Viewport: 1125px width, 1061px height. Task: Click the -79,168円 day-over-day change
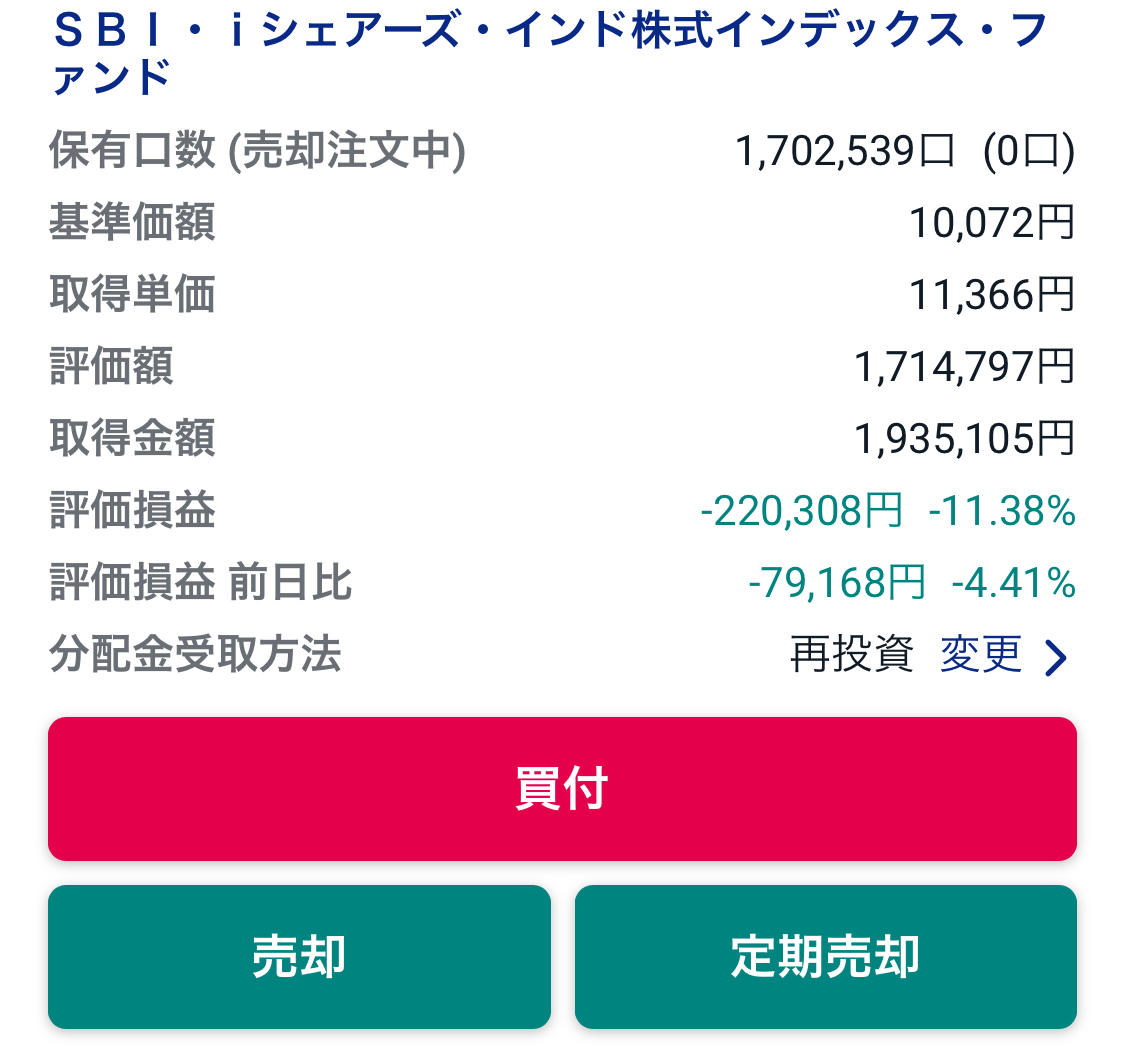click(836, 583)
